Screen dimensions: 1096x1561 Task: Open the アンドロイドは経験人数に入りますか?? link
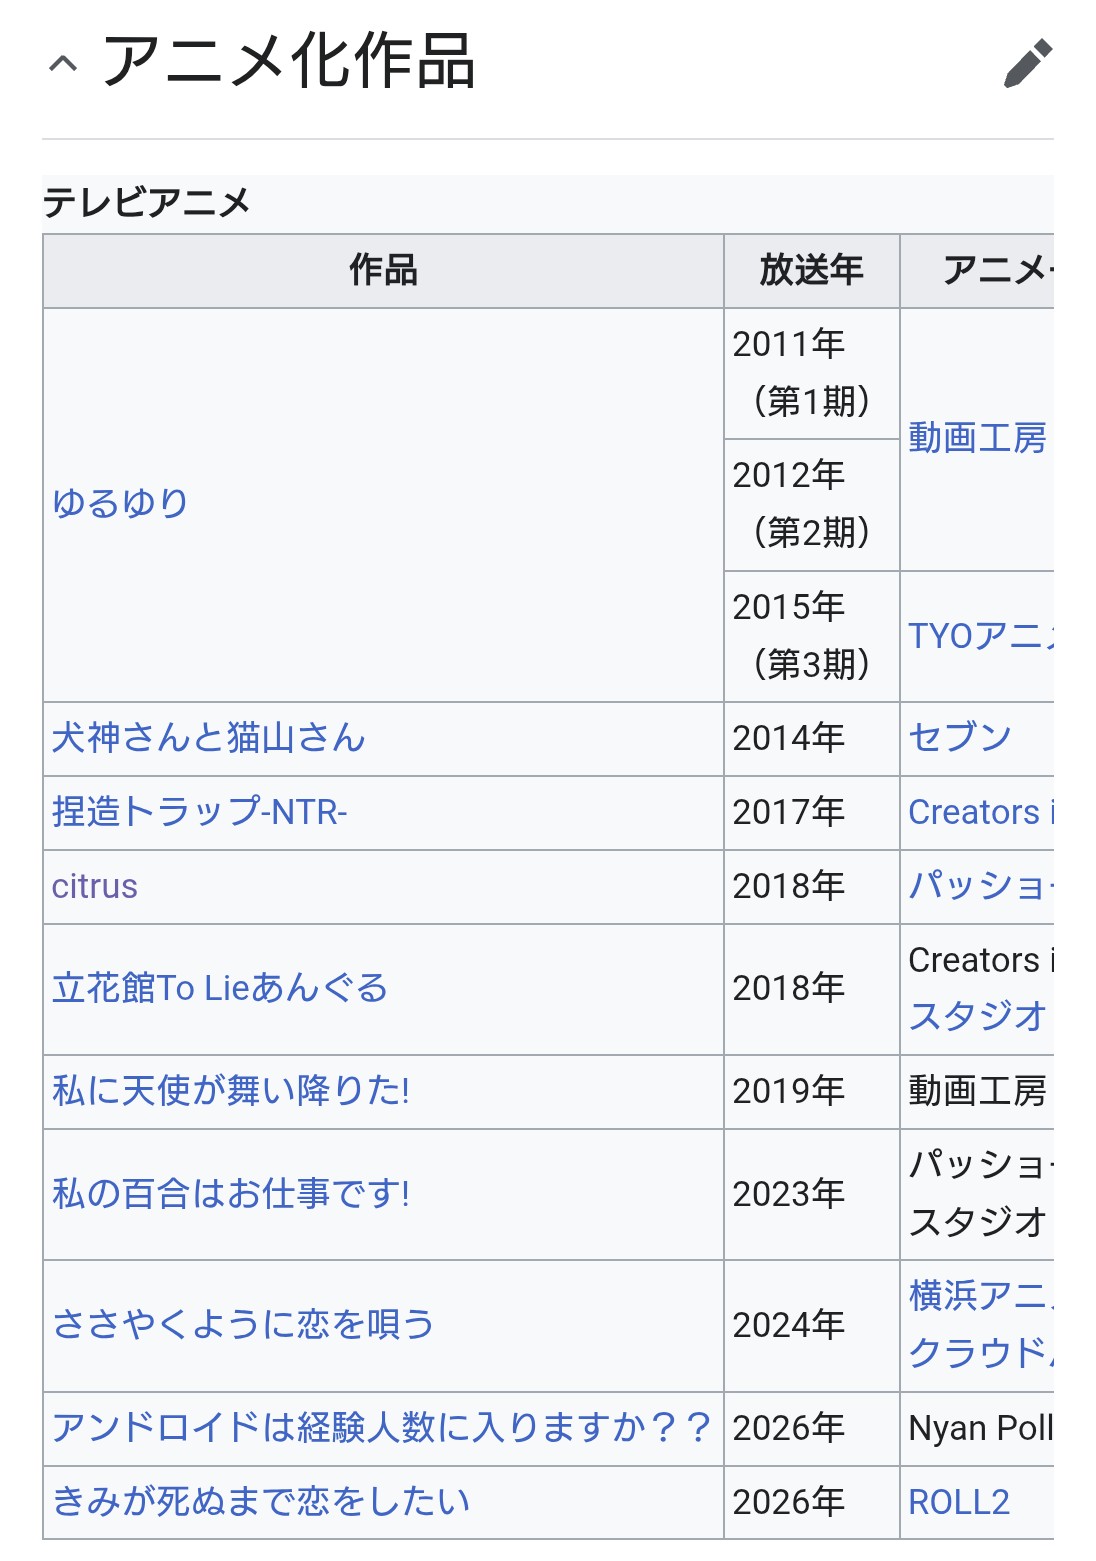[382, 1428]
